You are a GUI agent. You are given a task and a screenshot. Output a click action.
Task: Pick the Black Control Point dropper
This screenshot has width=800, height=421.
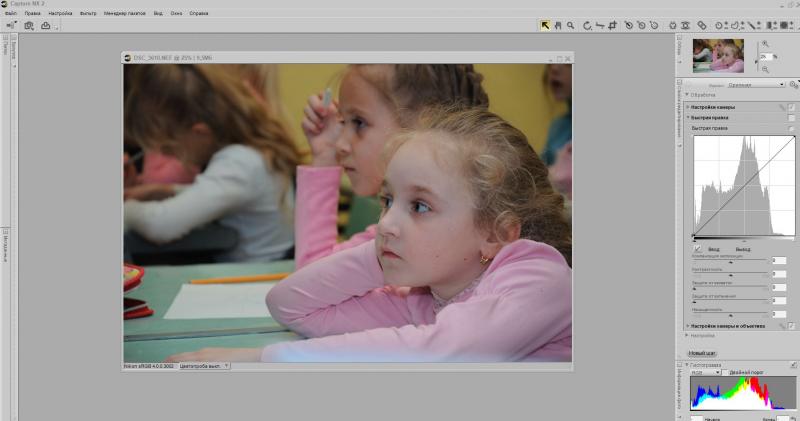click(x=629, y=25)
